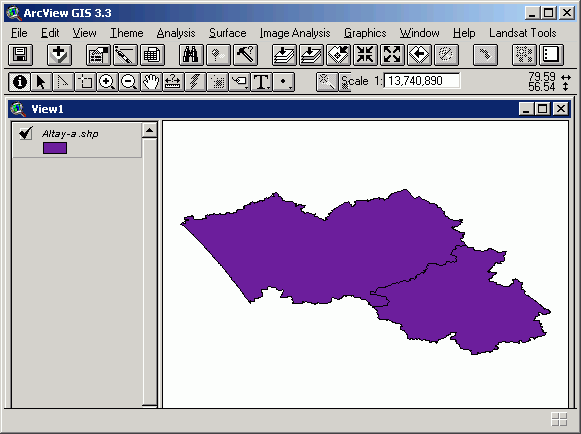Image resolution: width=581 pixels, height=434 pixels.
Task: Click the Save Project icon
Action: [20, 55]
